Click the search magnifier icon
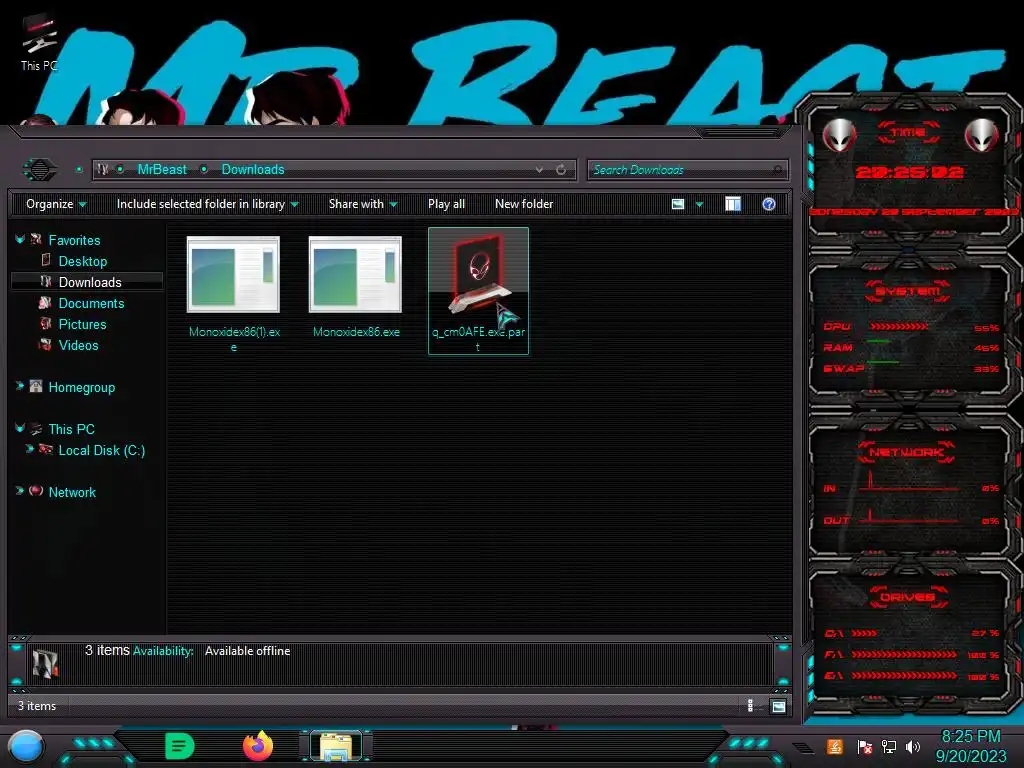This screenshot has height=768, width=1024. point(777,170)
